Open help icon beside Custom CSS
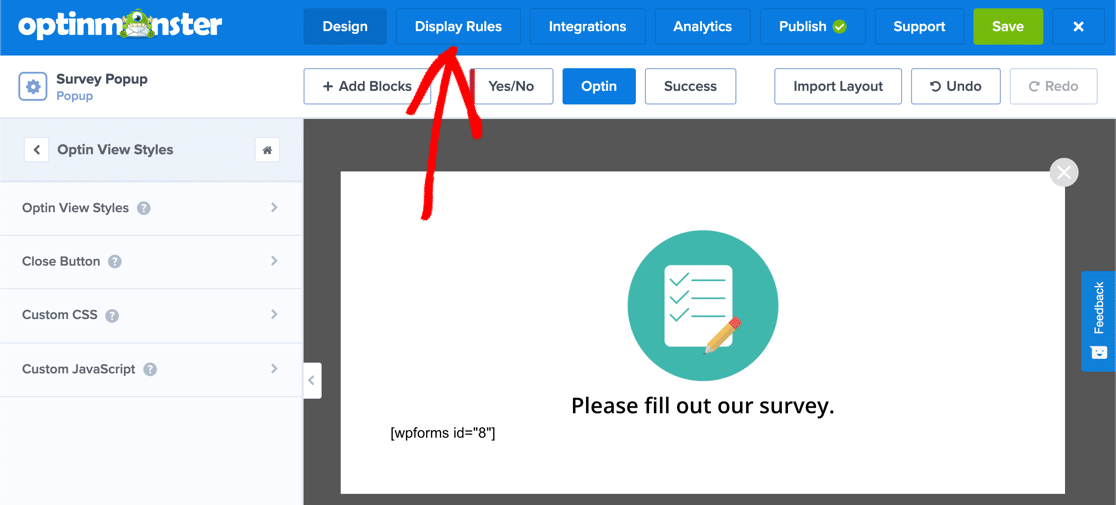The width and height of the screenshot is (1116, 505). 112,315
